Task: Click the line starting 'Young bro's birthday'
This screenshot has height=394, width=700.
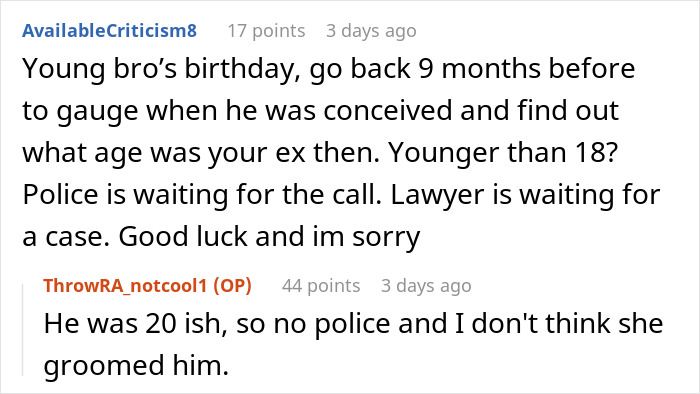Action: click(x=329, y=69)
